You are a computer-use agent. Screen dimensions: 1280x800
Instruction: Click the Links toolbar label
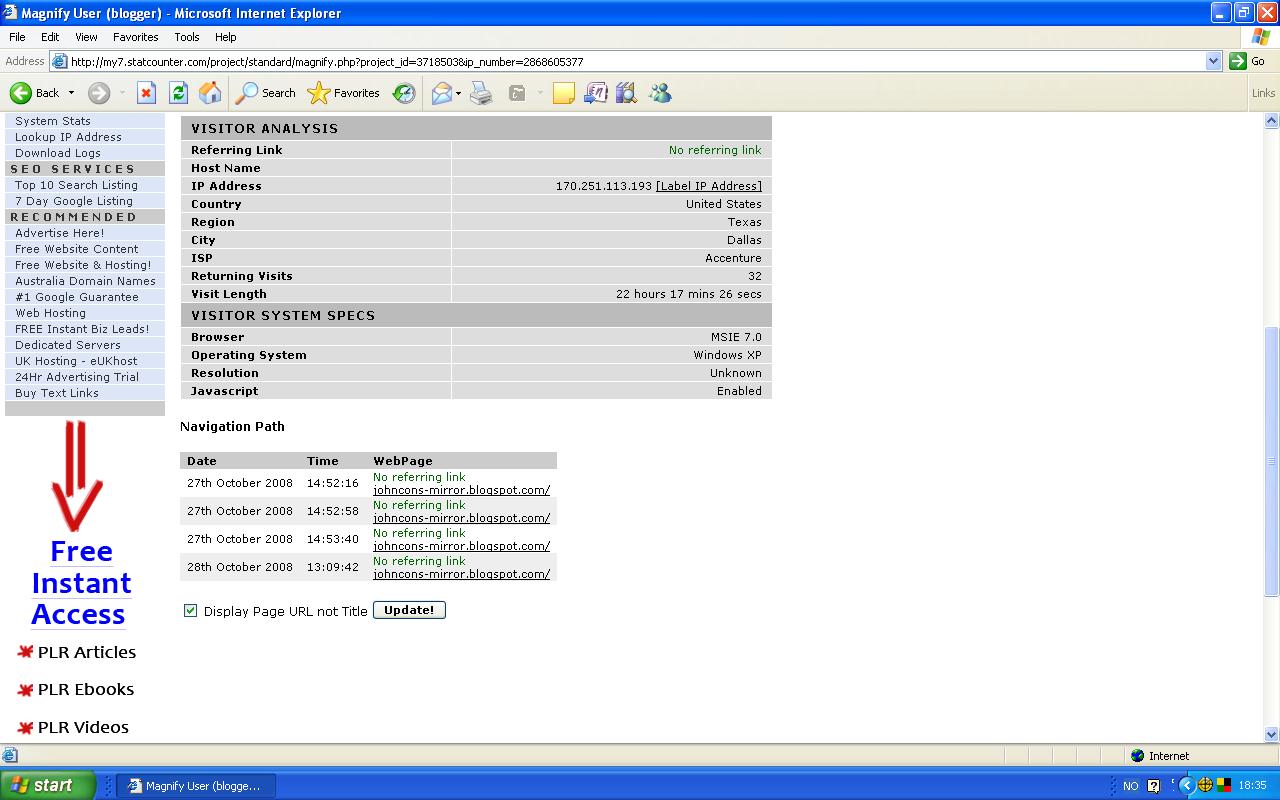click(x=1263, y=93)
